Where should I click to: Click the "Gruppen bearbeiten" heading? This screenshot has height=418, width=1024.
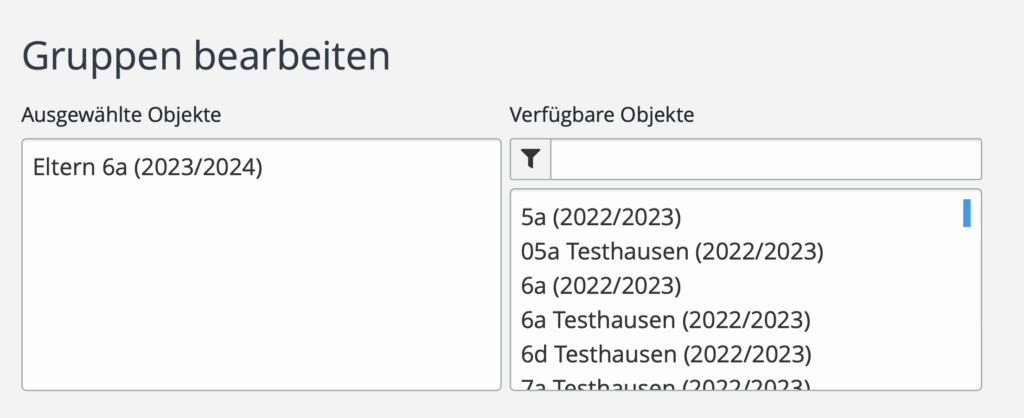tap(205, 56)
